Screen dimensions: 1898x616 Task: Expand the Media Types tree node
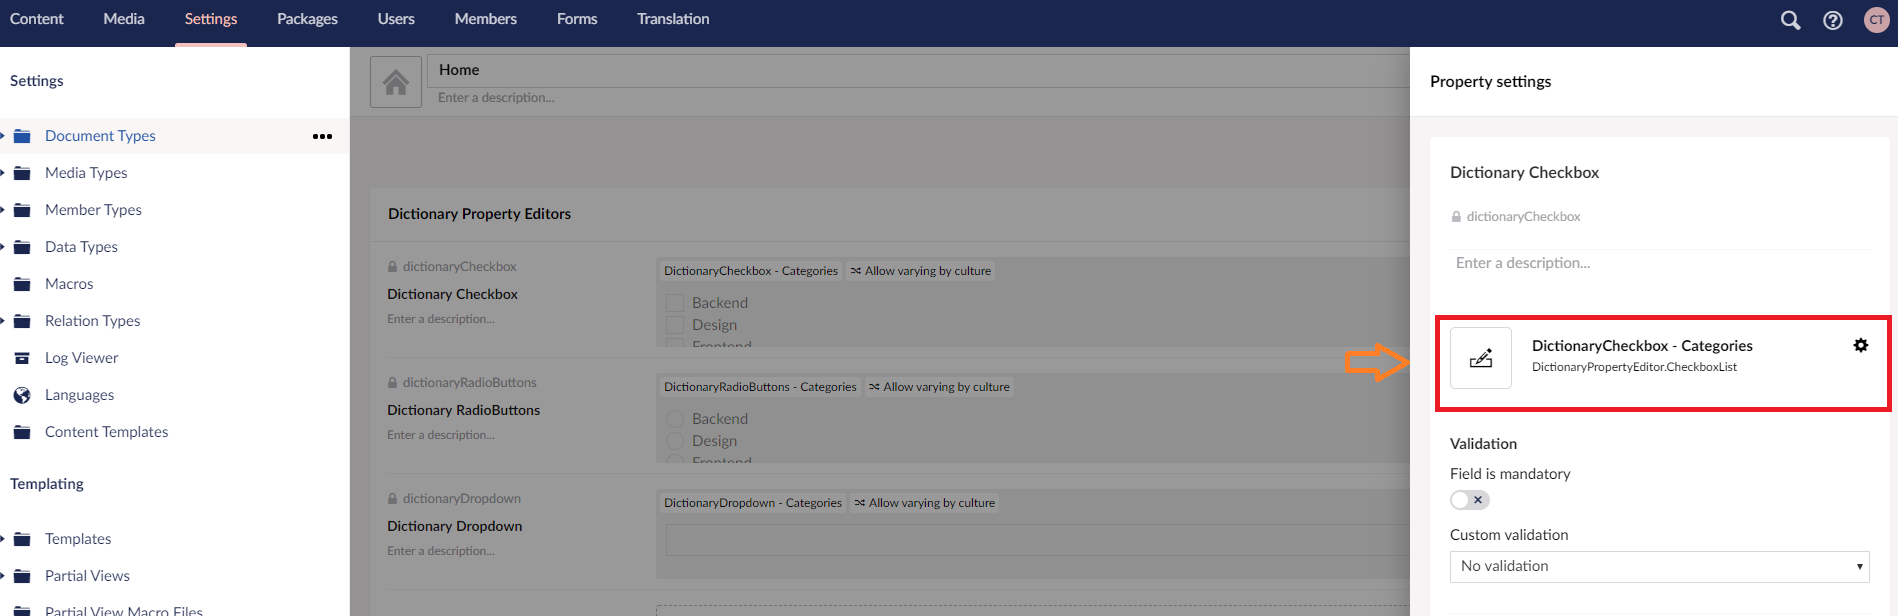coord(3,173)
